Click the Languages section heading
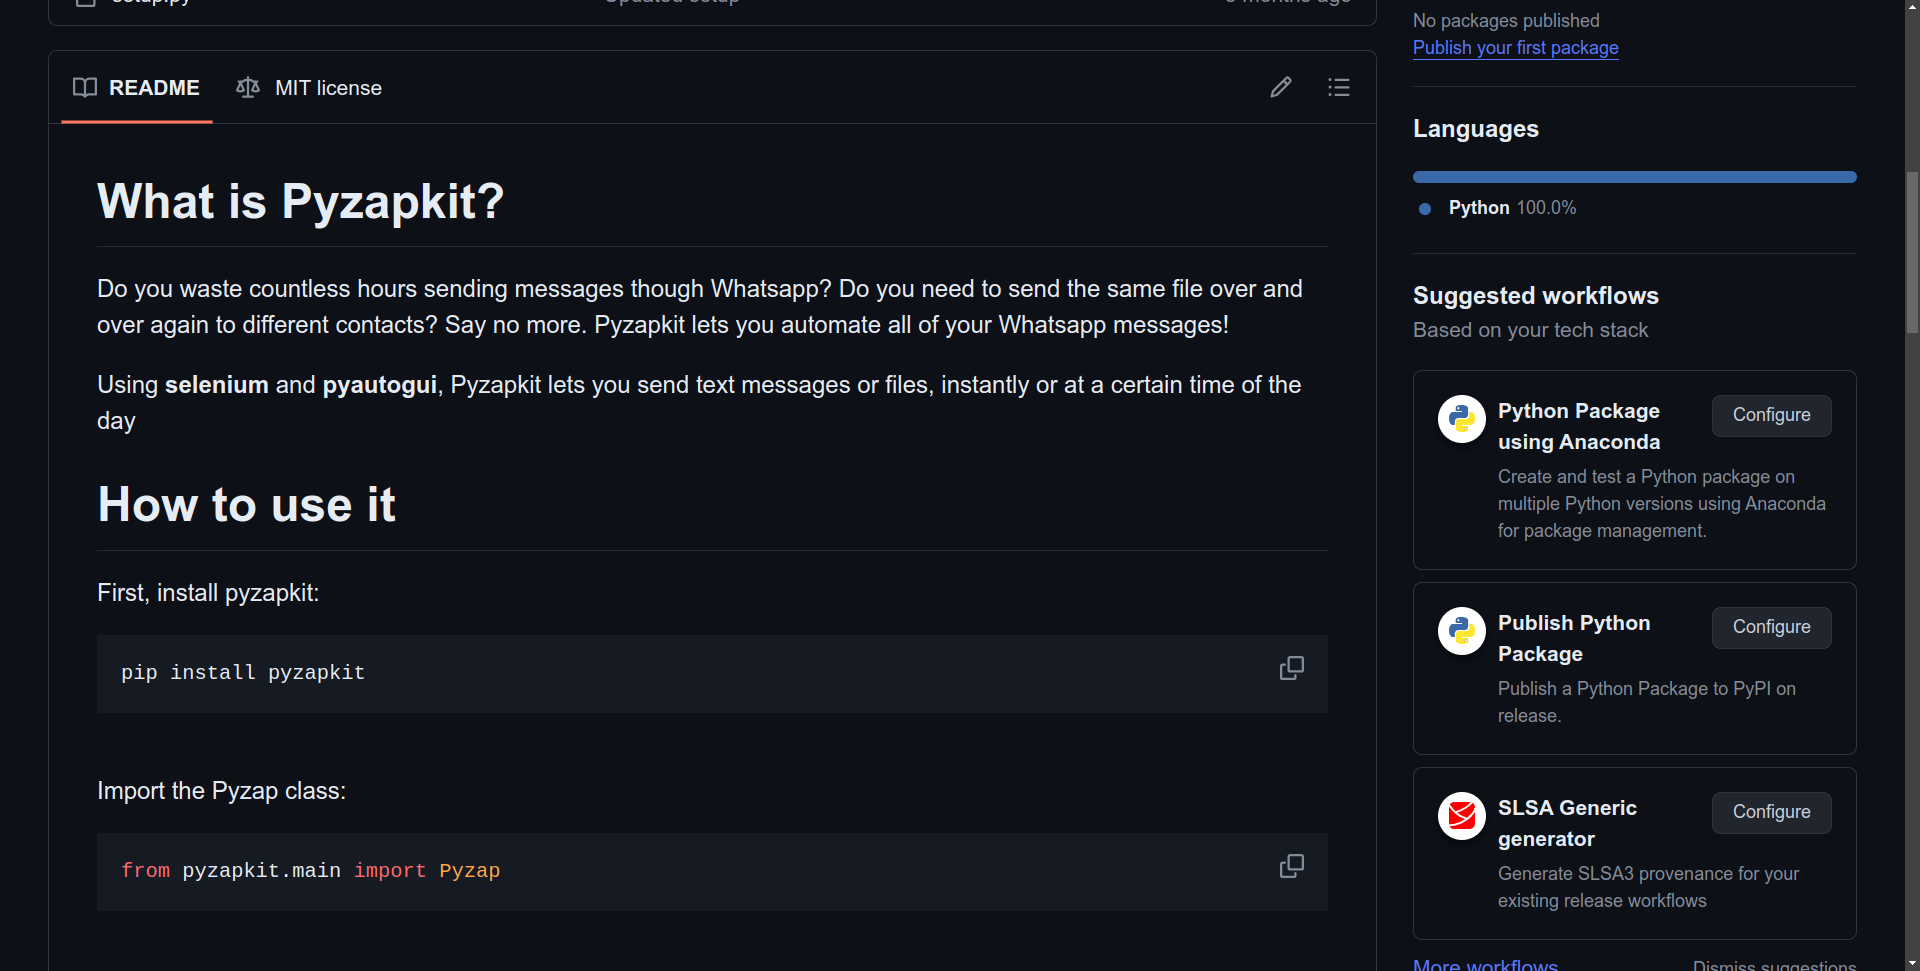 click(x=1476, y=129)
